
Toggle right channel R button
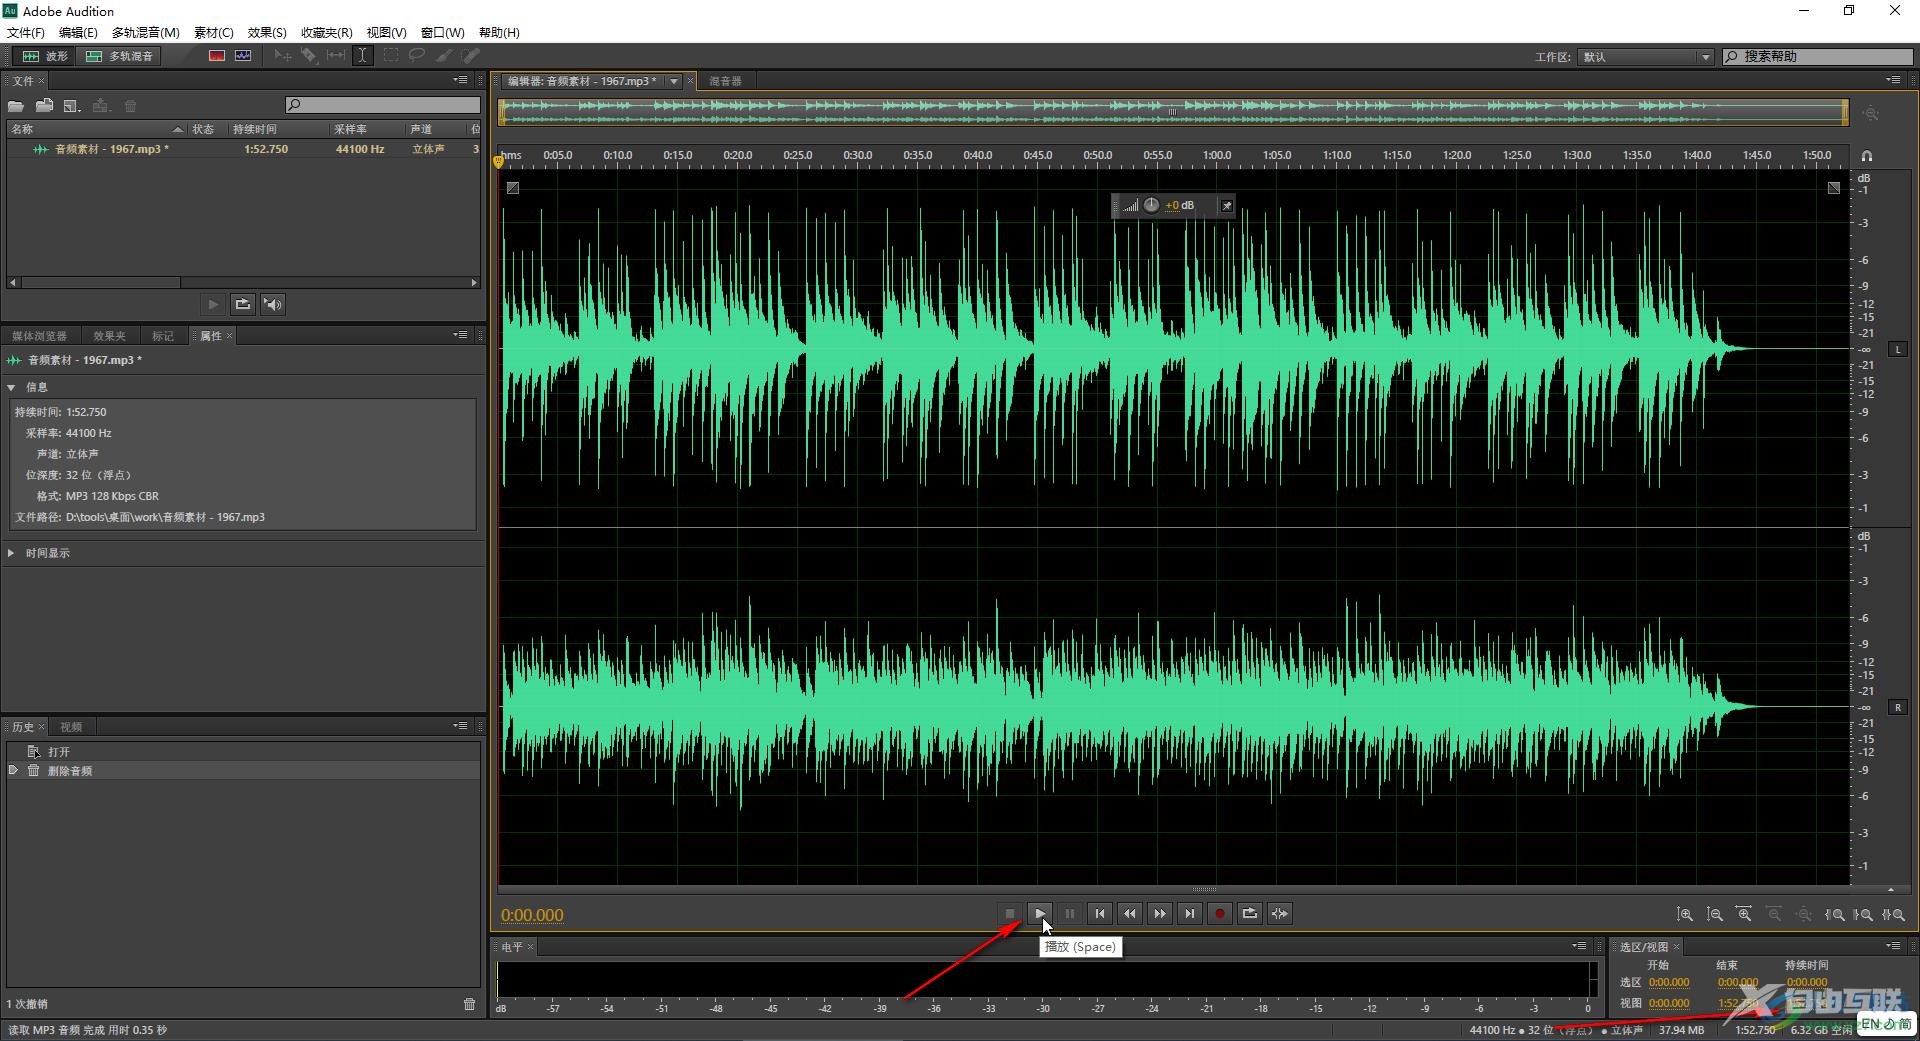1897,707
